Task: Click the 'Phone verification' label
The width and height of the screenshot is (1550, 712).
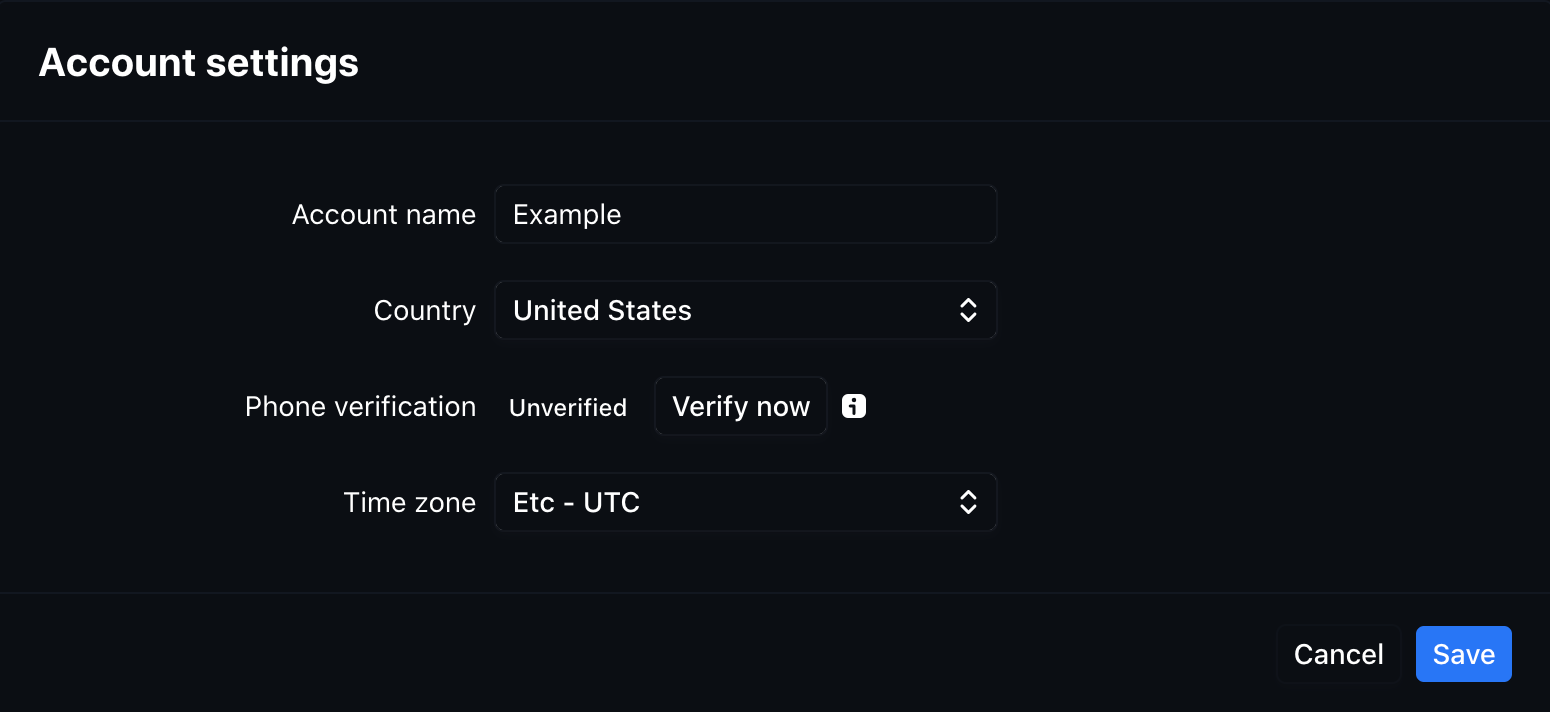Action: click(360, 406)
